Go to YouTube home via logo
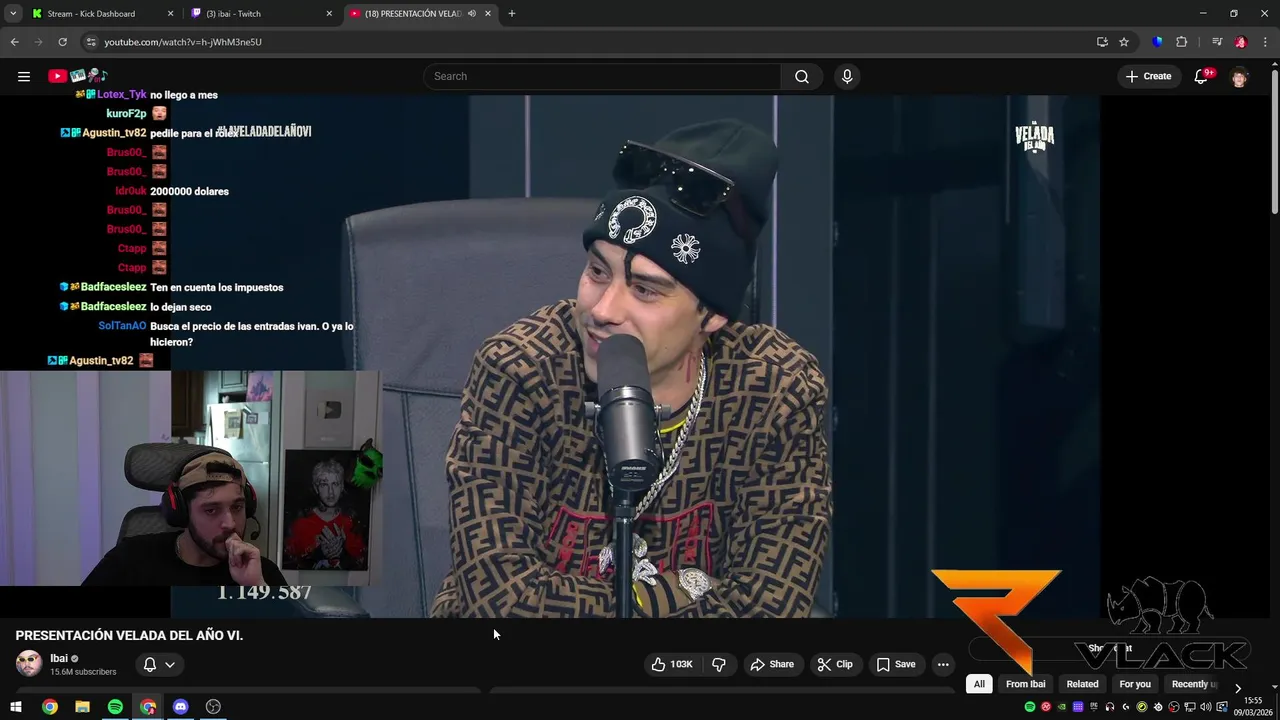This screenshot has width=1280, height=720. (77, 76)
